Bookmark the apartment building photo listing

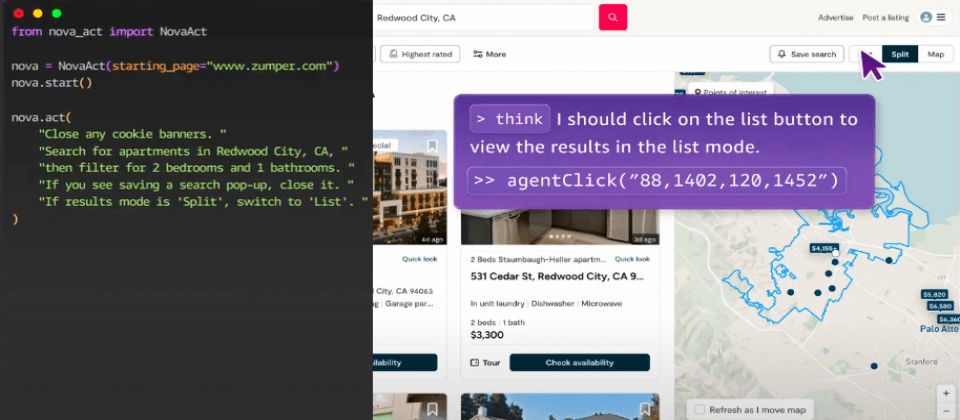[x=432, y=146]
